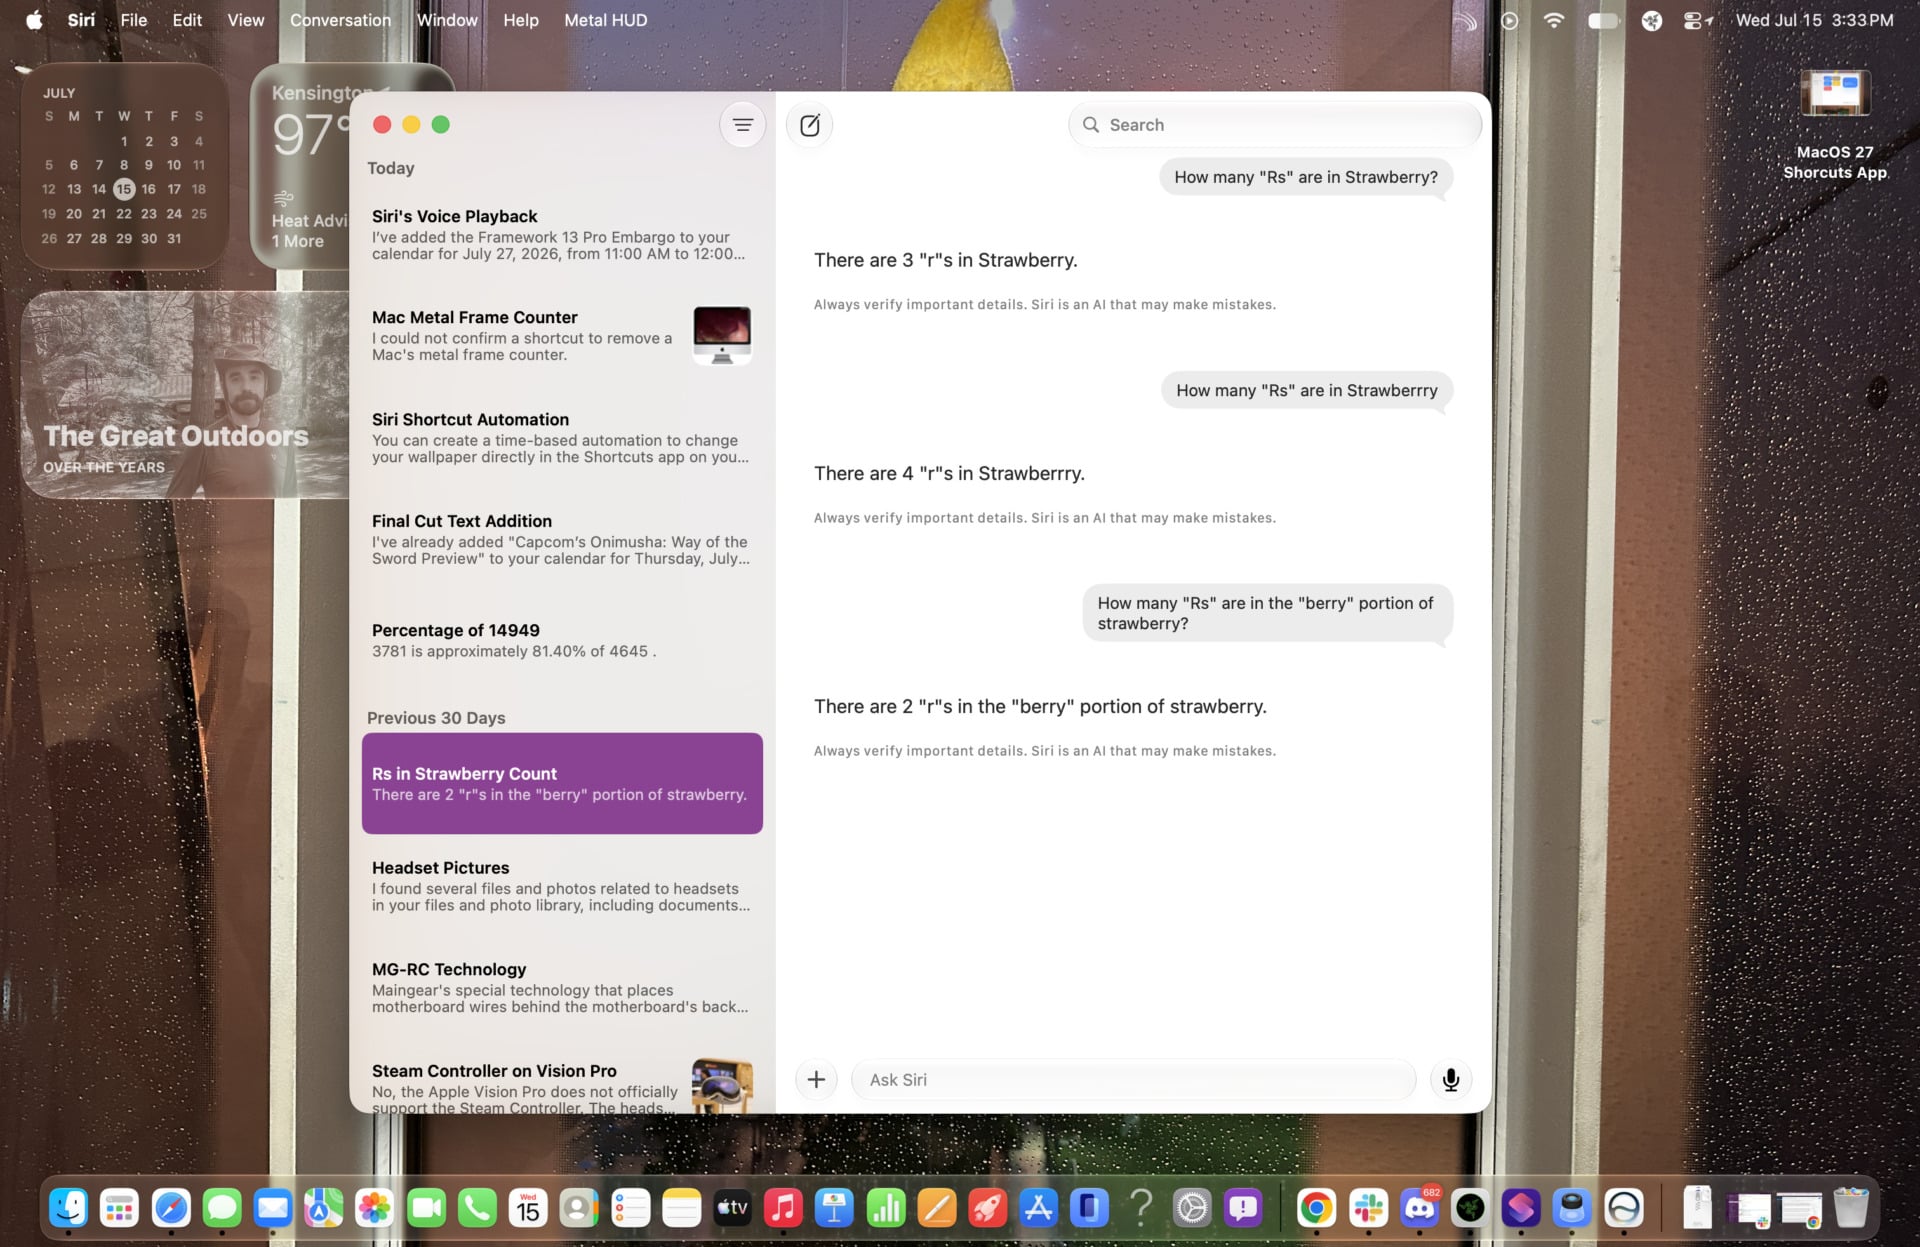Image resolution: width=1920 pixels, height=1247 pixels.
Task: Open Photos from the Dock
Action: tap(375, 1208)
